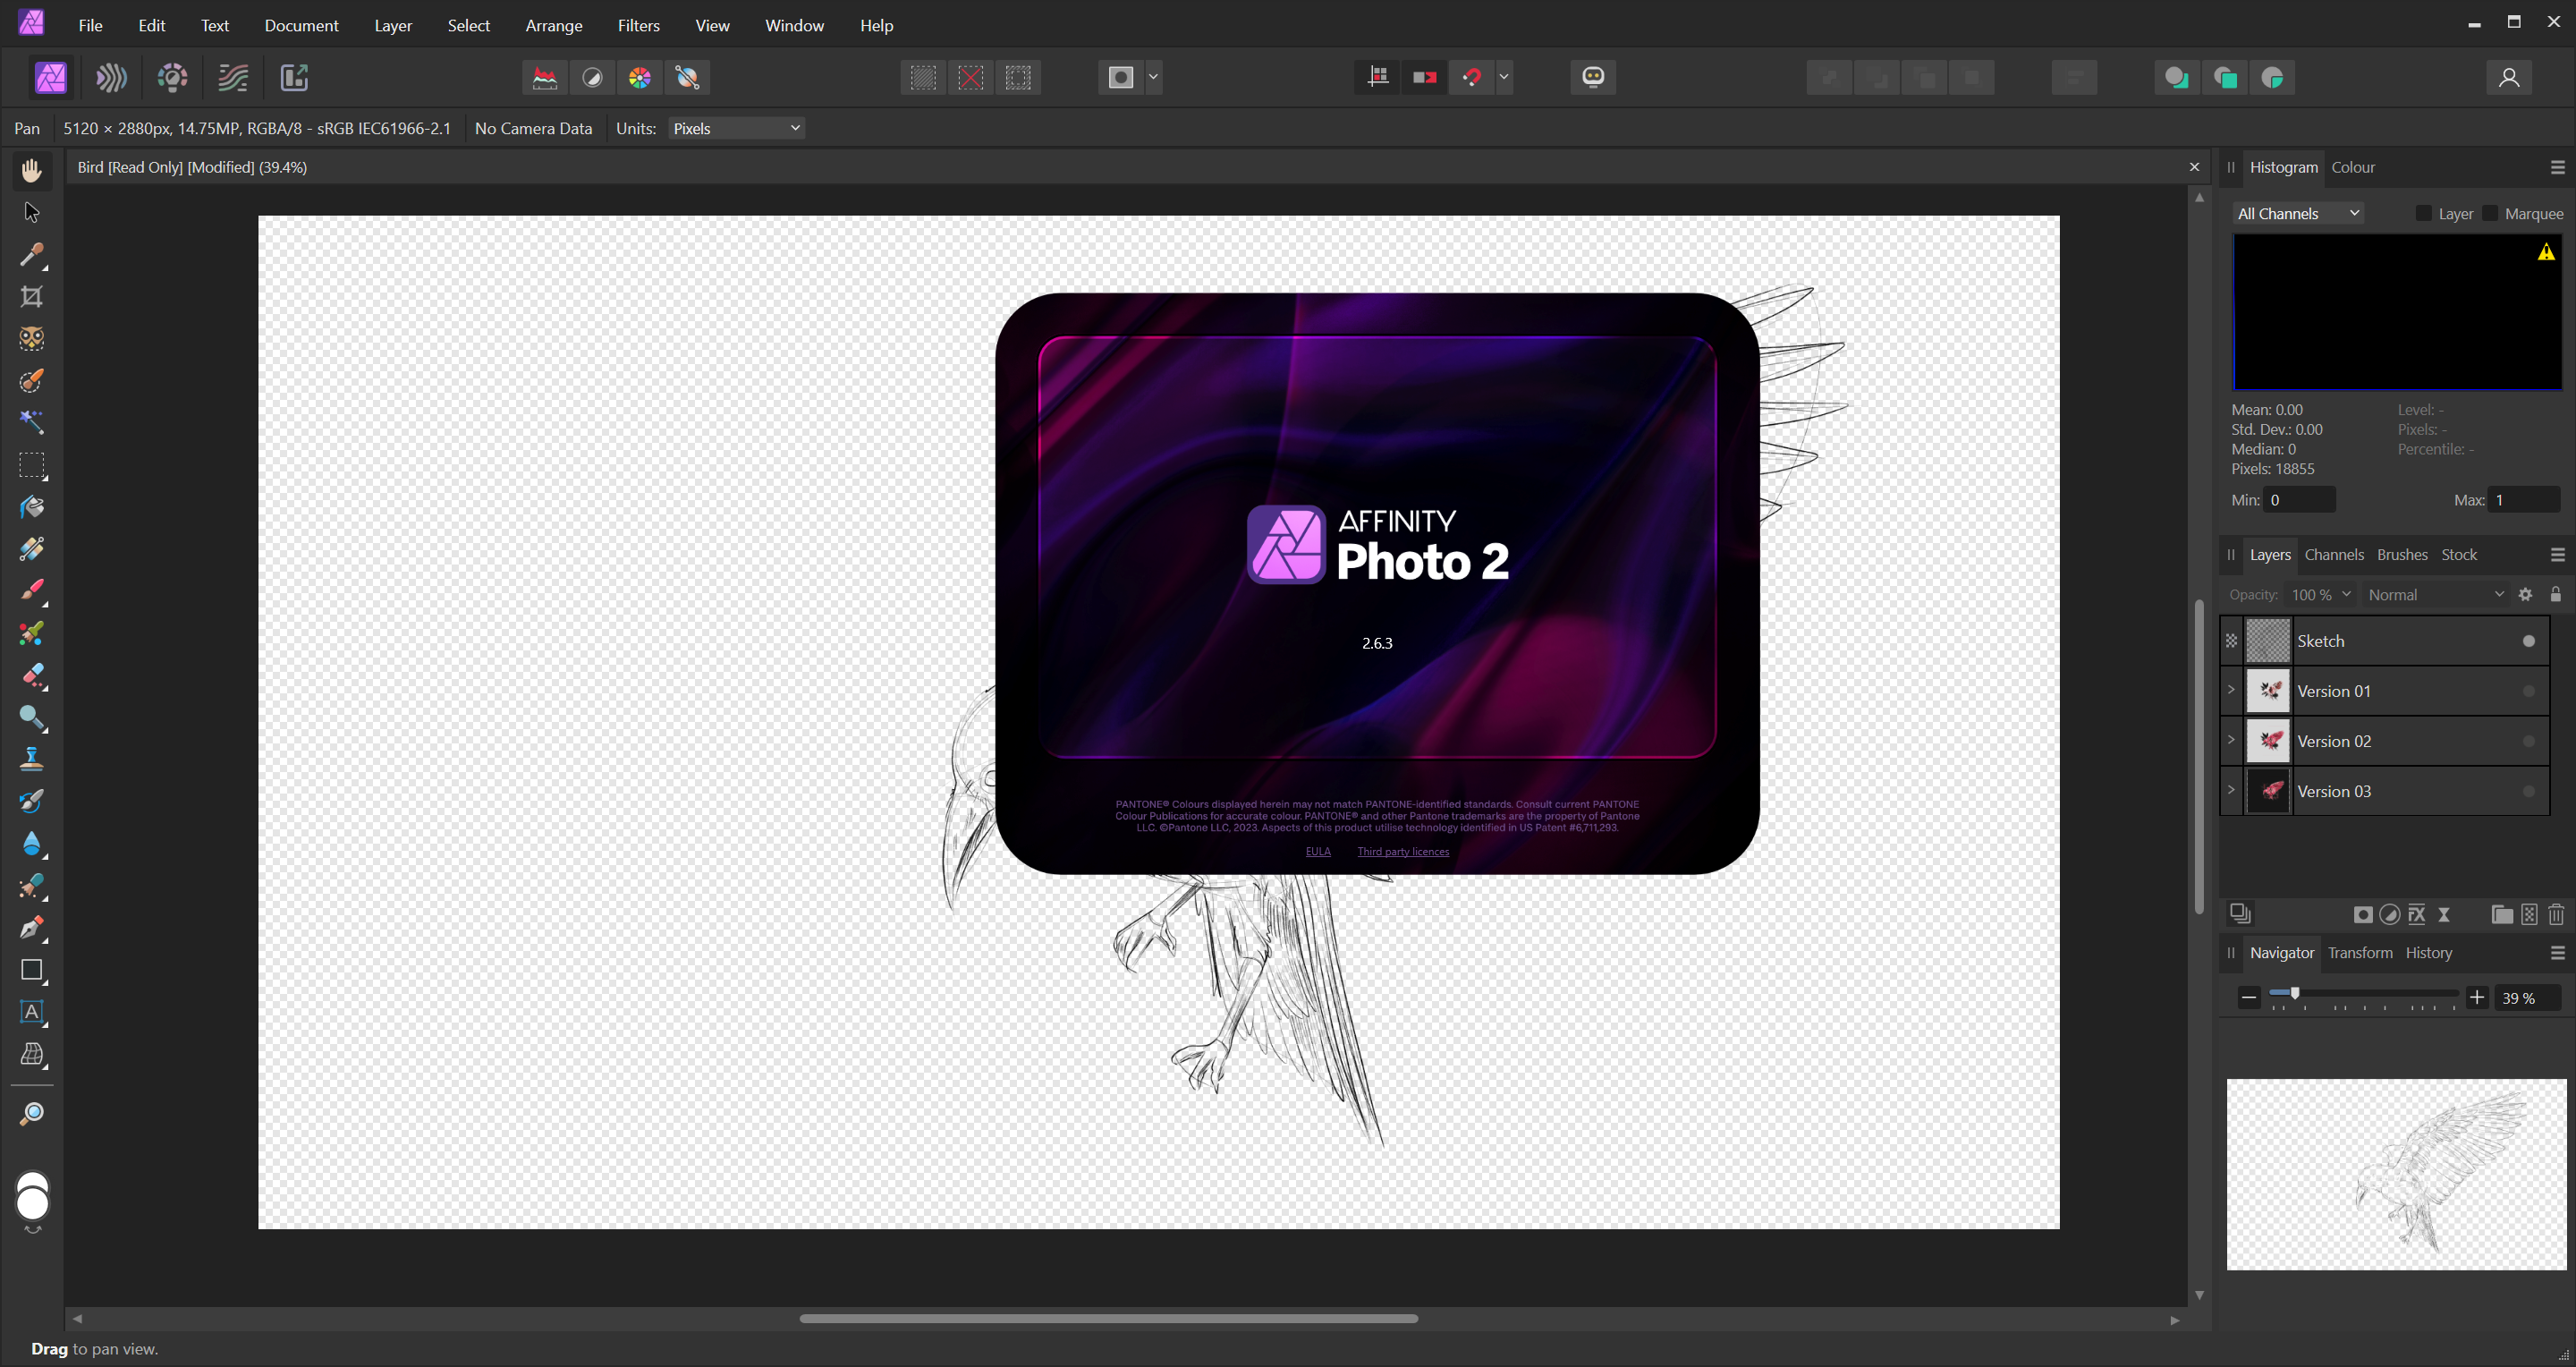
Task: Select the Flood Fill tool
Action: (x=32, y=507)
